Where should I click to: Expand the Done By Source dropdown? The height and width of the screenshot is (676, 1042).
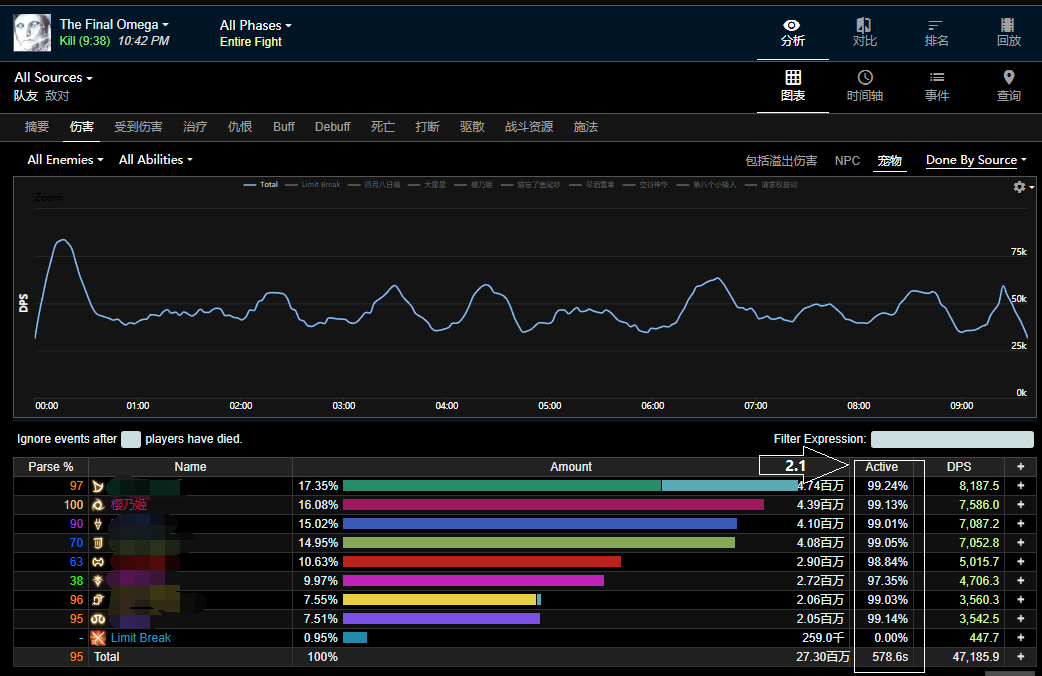[x=976, y=160]
